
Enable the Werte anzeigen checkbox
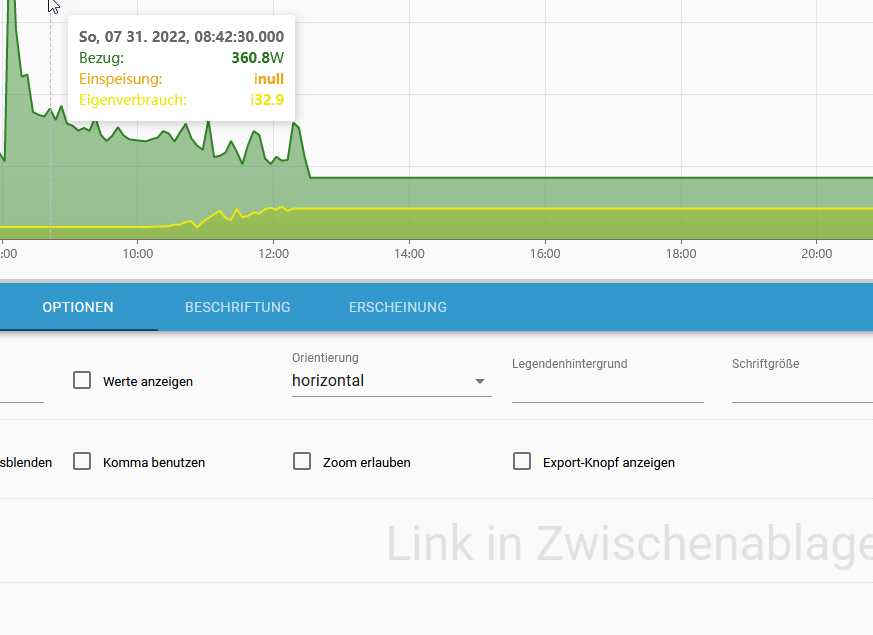point(82,381)
